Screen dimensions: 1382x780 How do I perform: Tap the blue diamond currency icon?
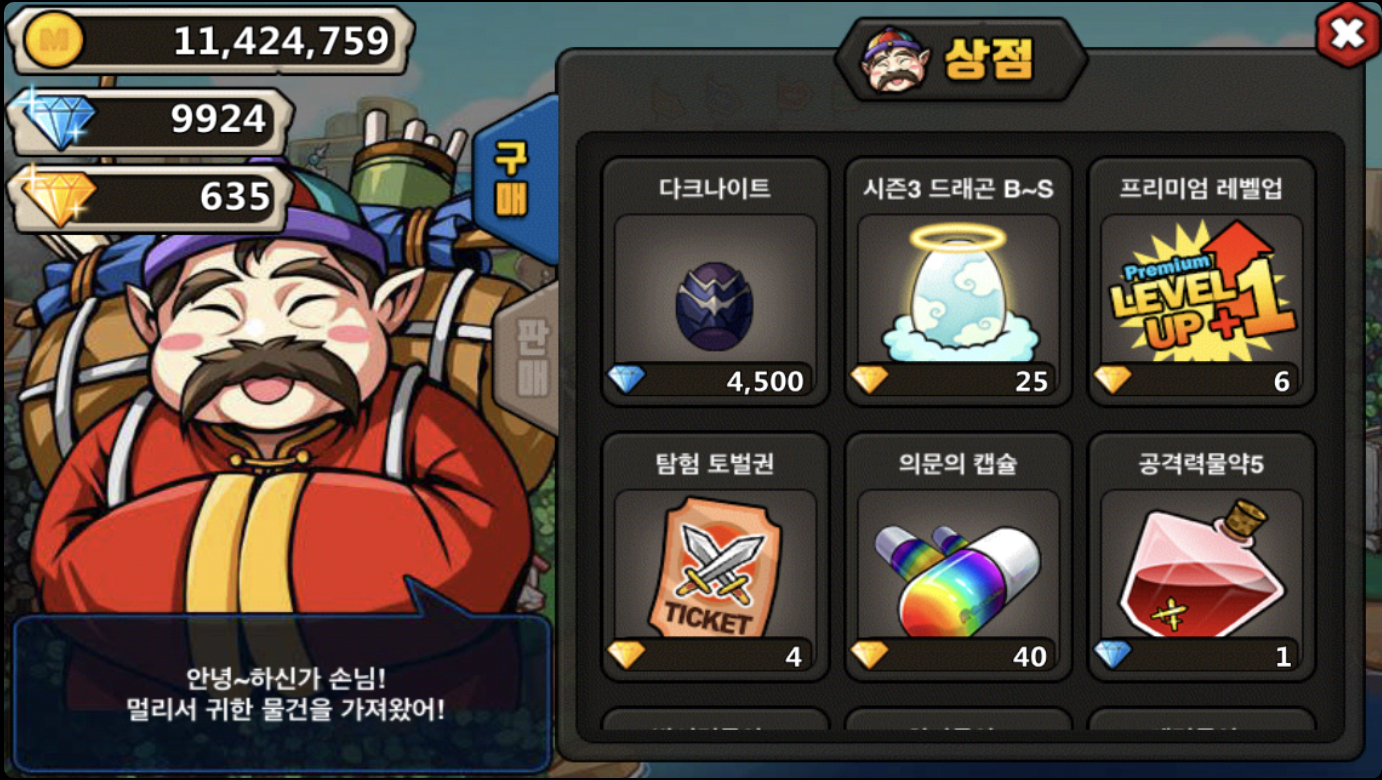(x=55, y=119)
